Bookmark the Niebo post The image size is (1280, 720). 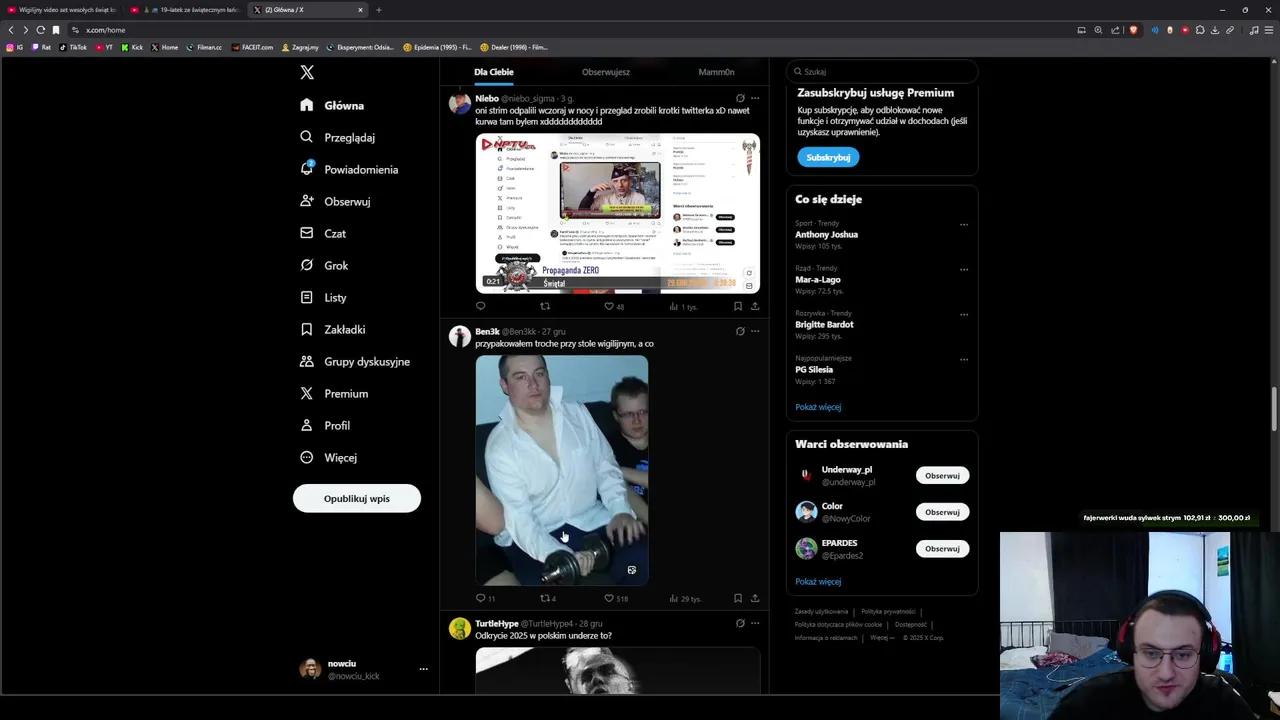point(738,306)
